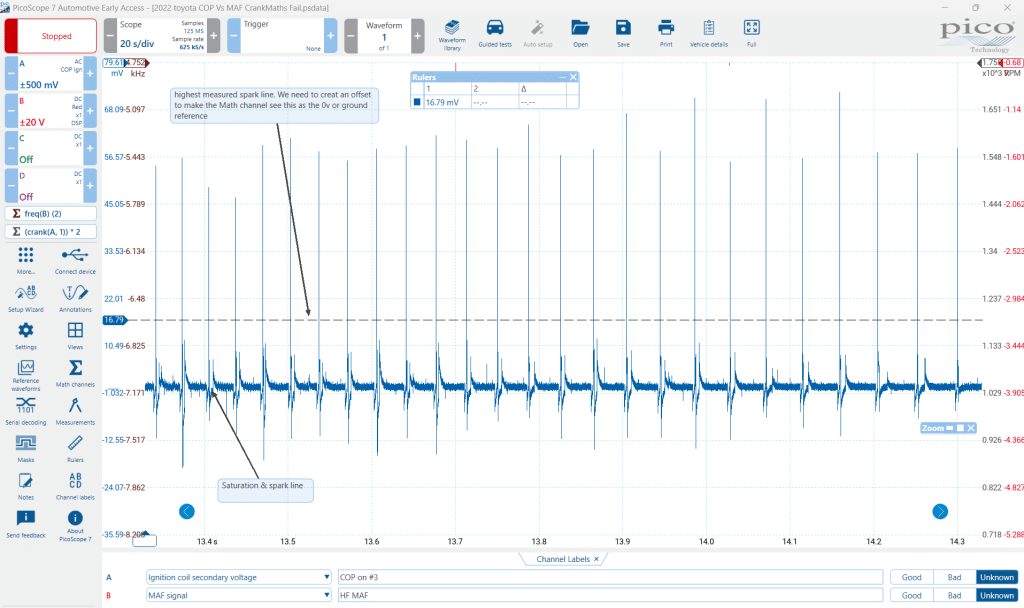Close the Channel Labels tab
This screenshot has height=608, width=1024.
596,559
